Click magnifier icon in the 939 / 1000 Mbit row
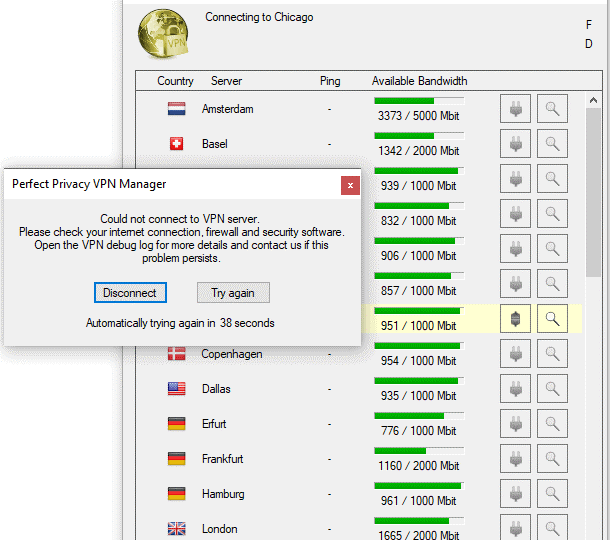The height and width of the screenshot is (540, 610). coord(552,179)
